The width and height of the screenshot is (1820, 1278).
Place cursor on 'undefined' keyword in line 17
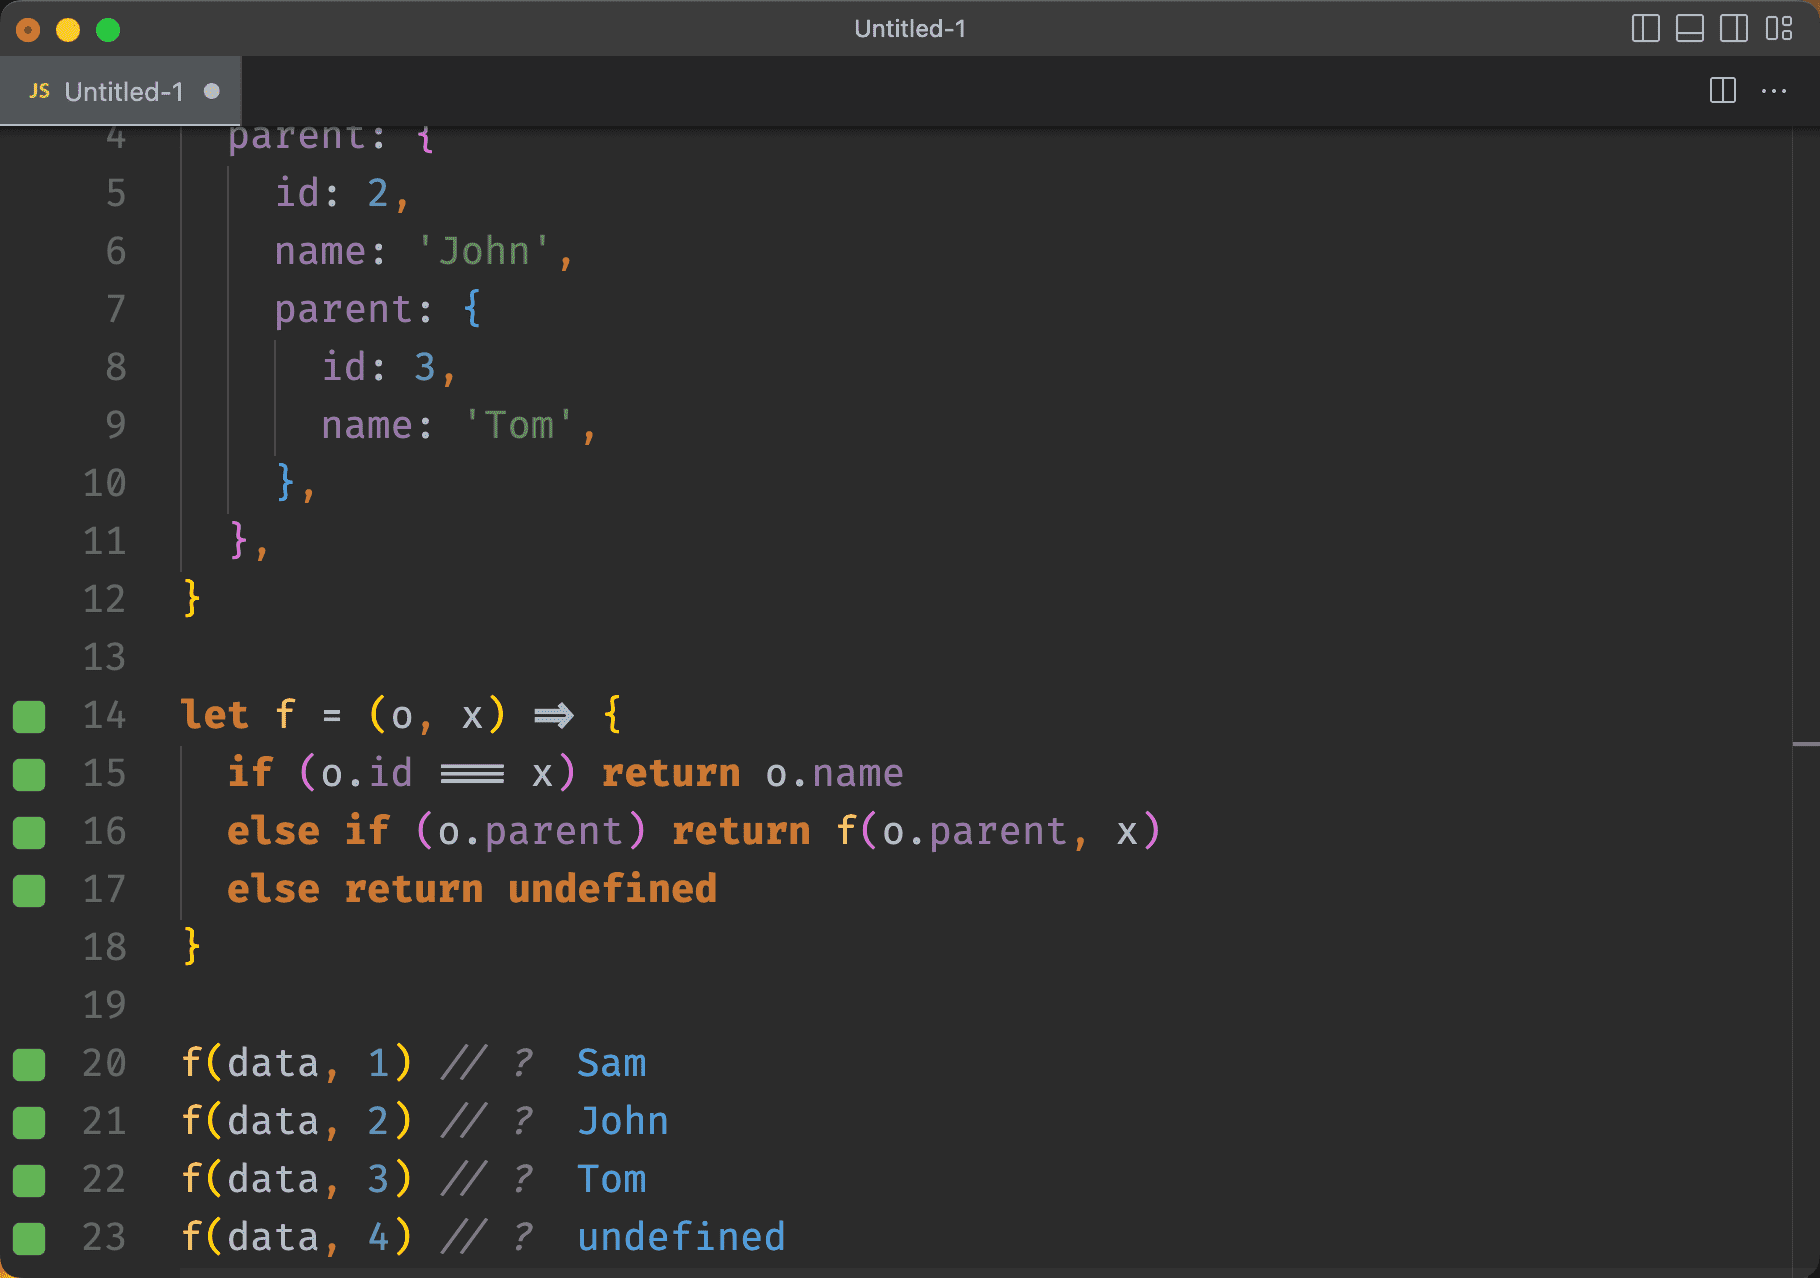point(612,889)
